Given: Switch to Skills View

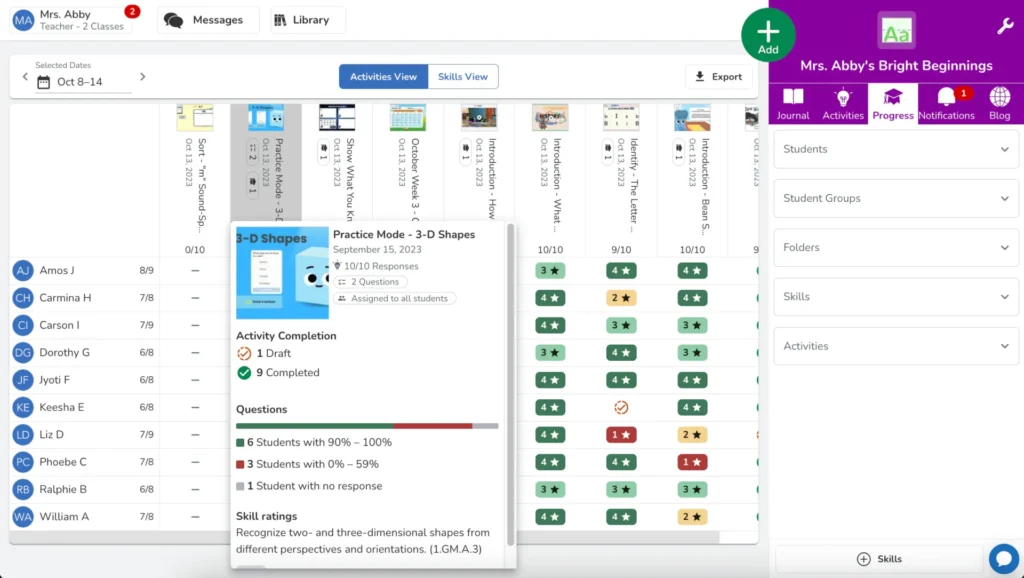Looking at the screenshot, I should coord(463,76).
